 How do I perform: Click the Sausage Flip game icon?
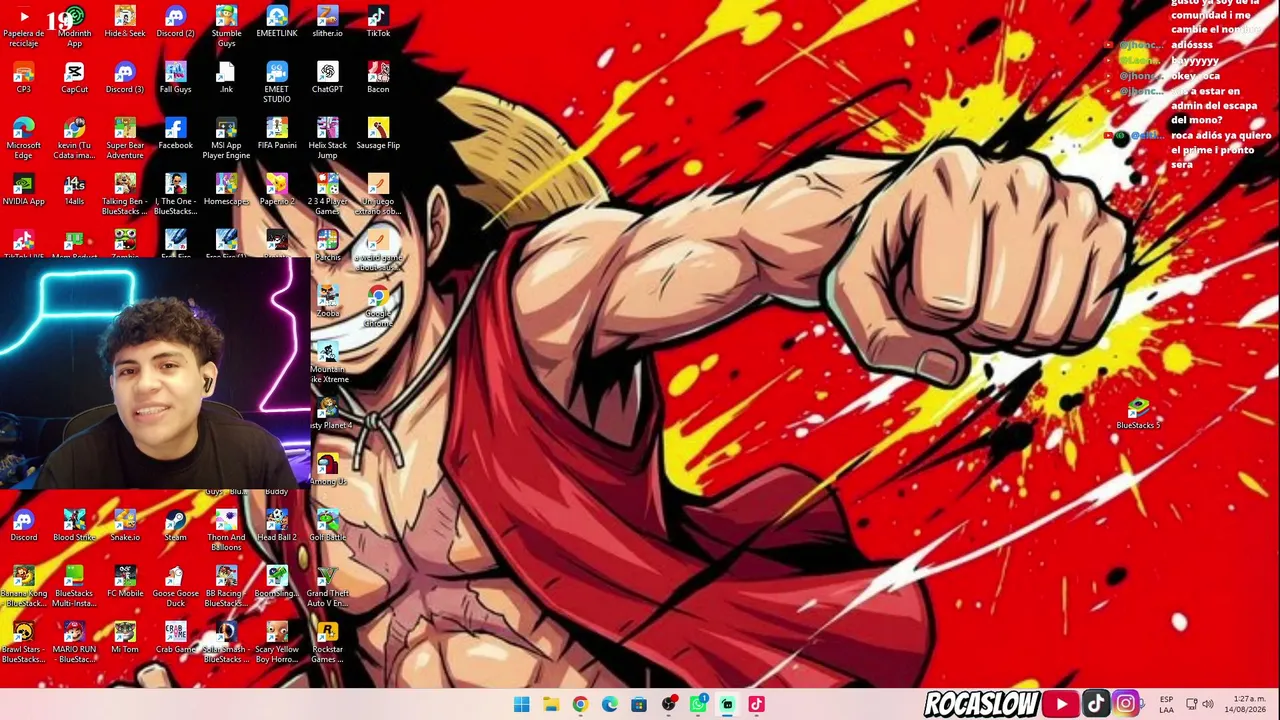point(378,134)
